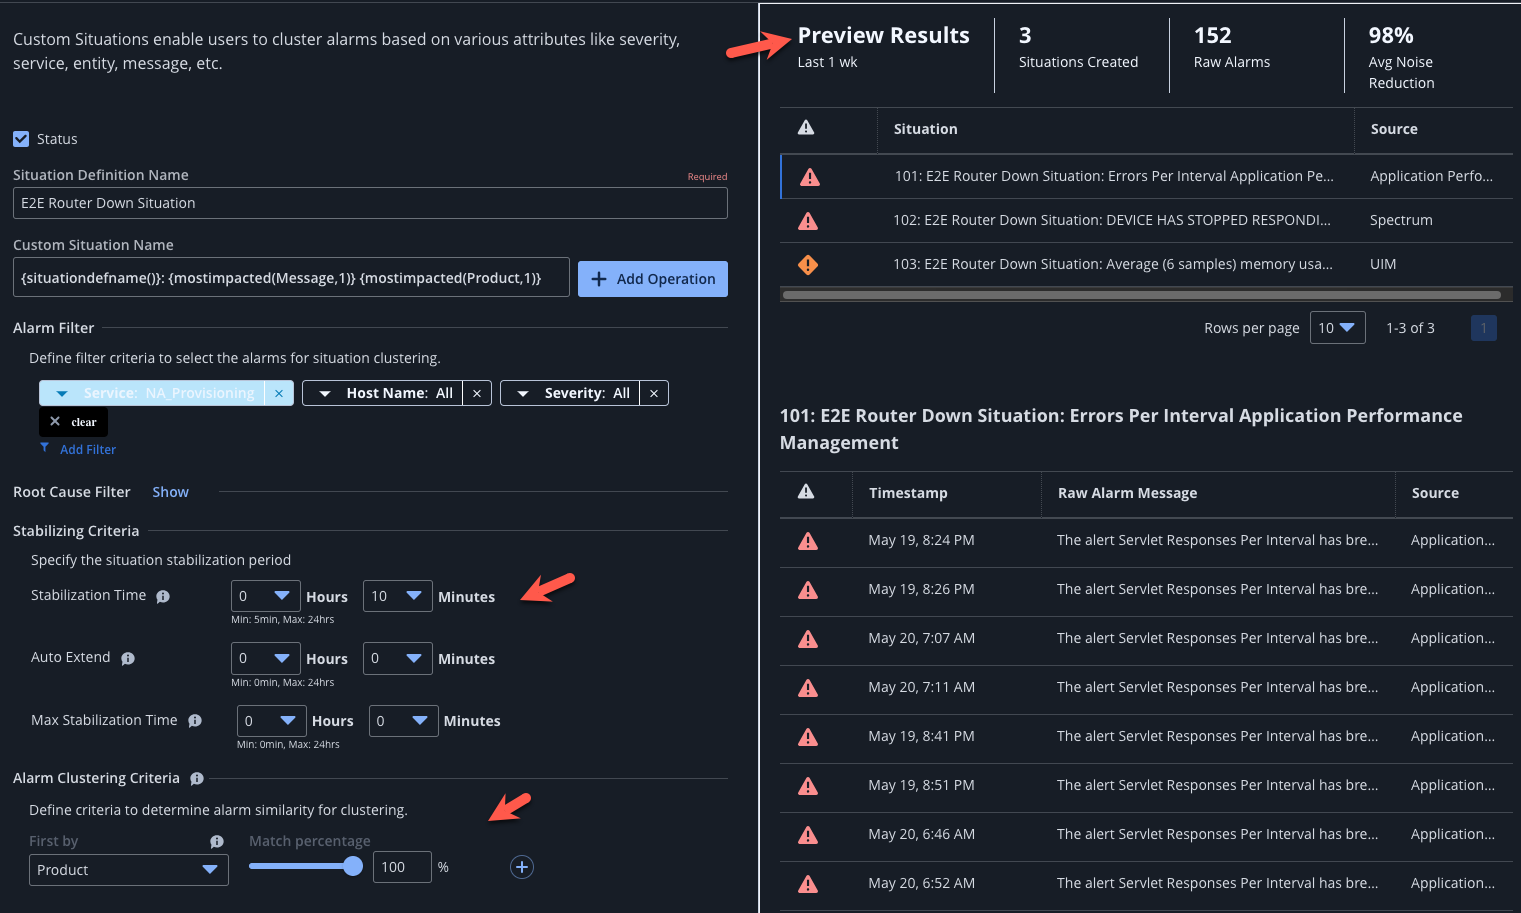This screenshot has width=1521, height=913.
Task: Adjust the Match percentage slider
Action: pyautogui.click(x=355, y=867)
